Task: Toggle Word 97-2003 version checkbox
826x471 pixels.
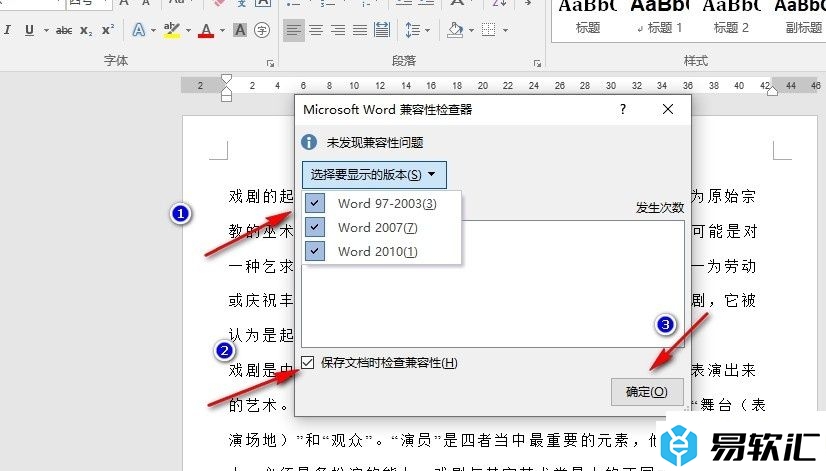Action: [x=314, y=203]
